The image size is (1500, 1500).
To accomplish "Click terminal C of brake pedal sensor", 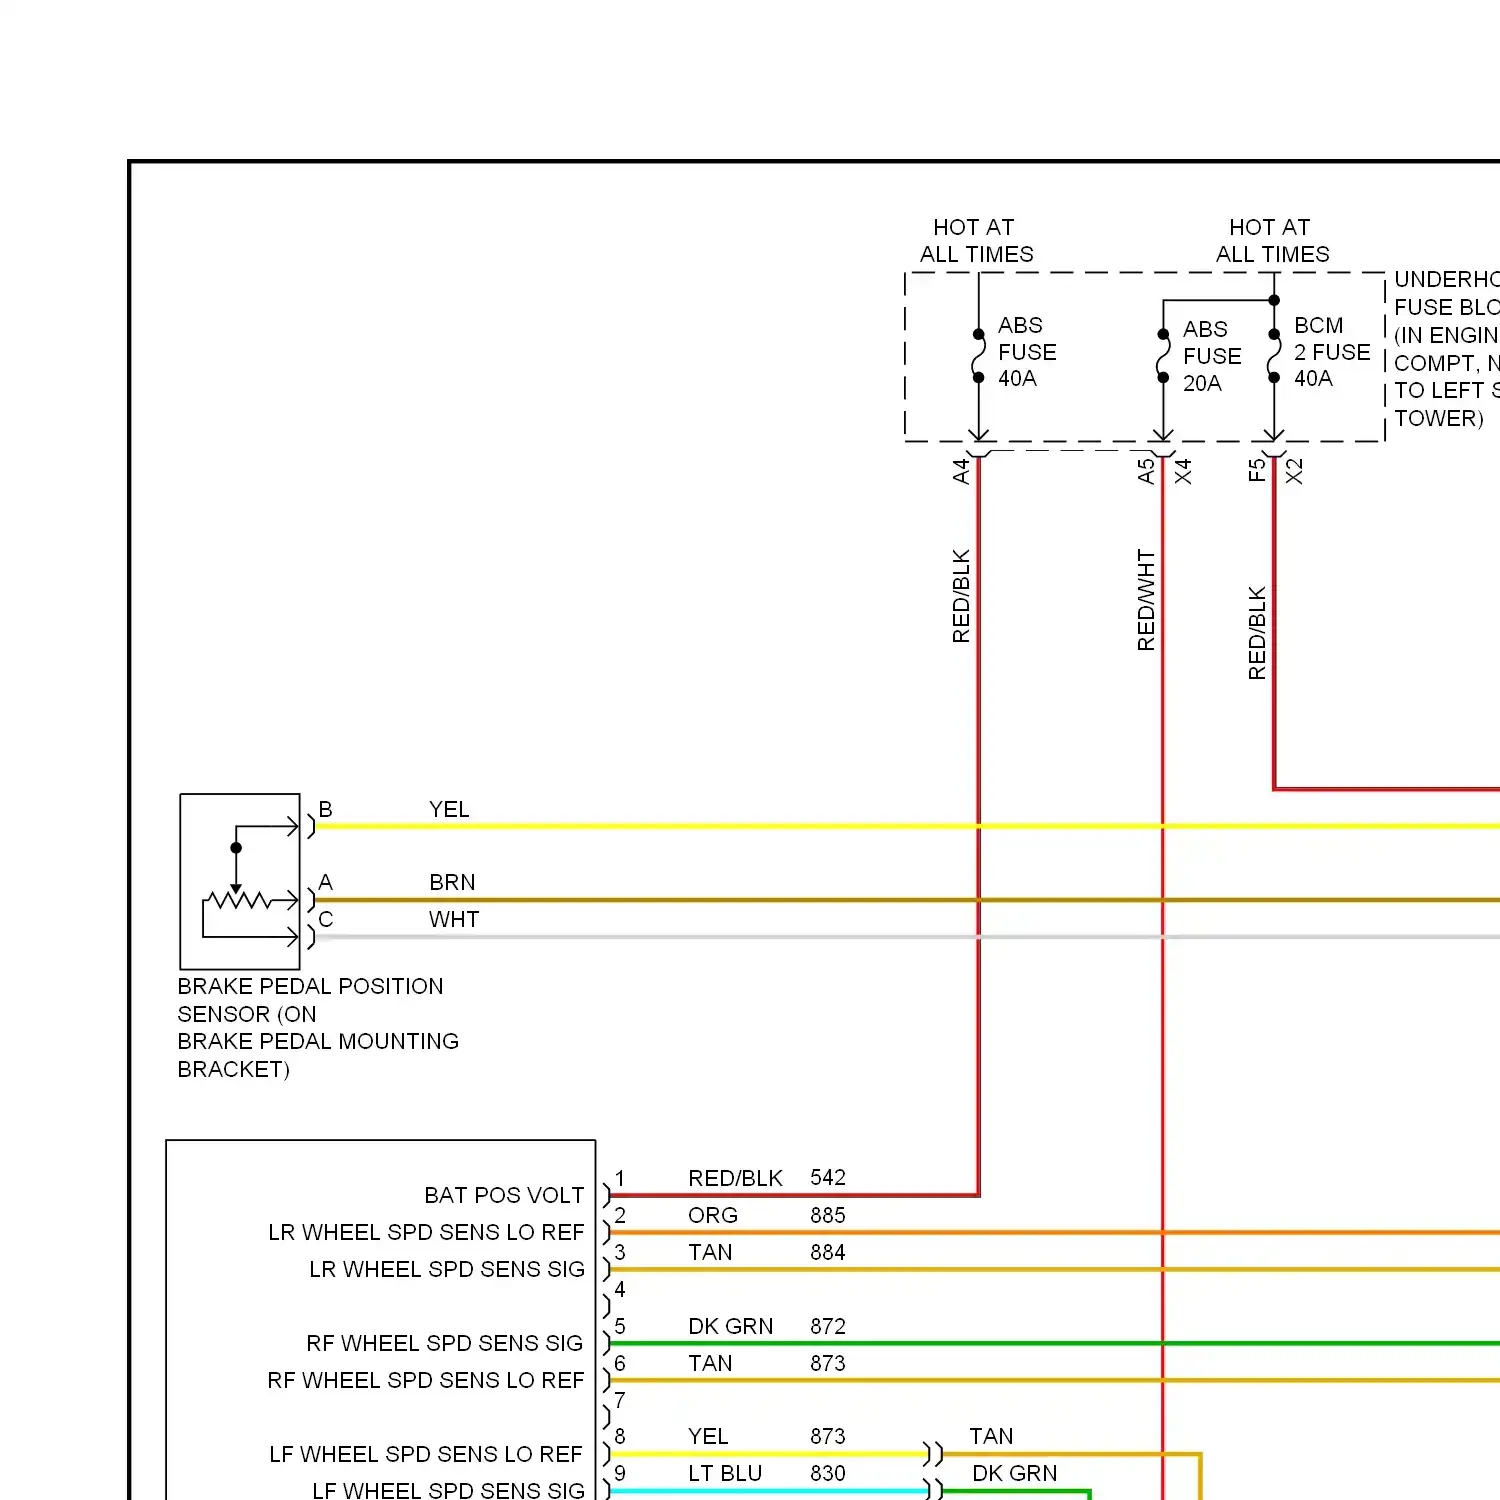I will pyautogui.click(x=325, y=919).
